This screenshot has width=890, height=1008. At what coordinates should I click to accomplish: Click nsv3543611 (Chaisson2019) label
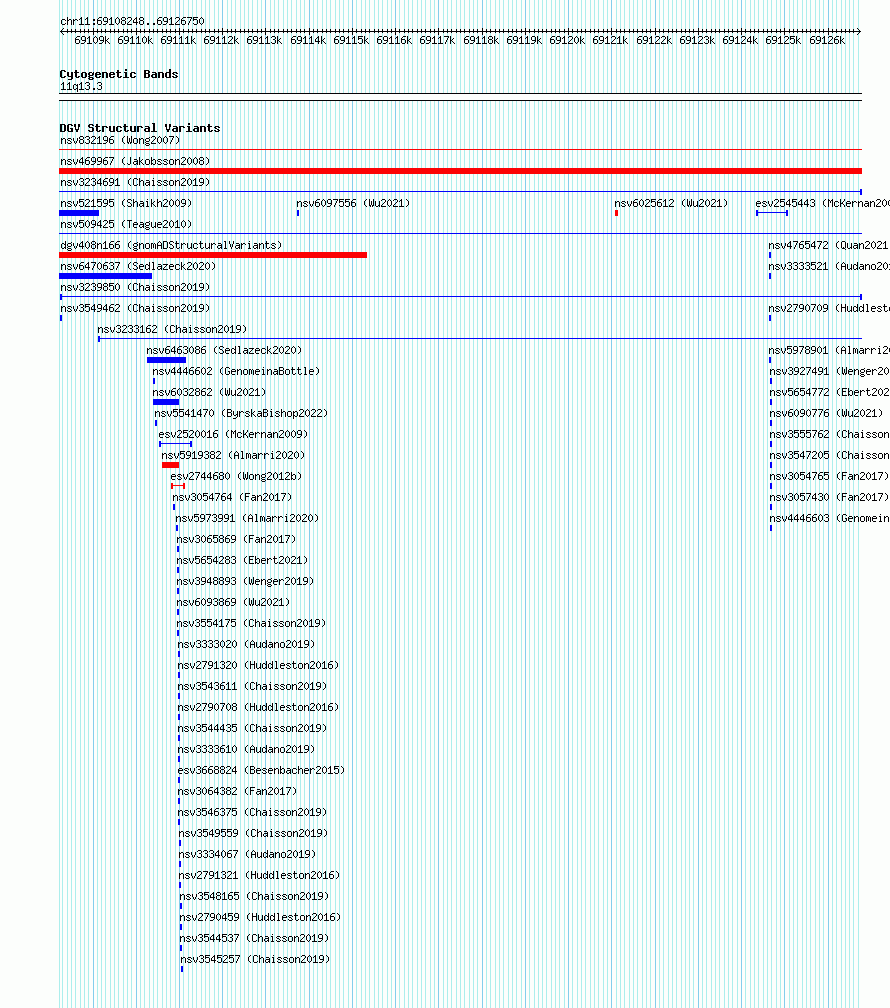(252, 687)
